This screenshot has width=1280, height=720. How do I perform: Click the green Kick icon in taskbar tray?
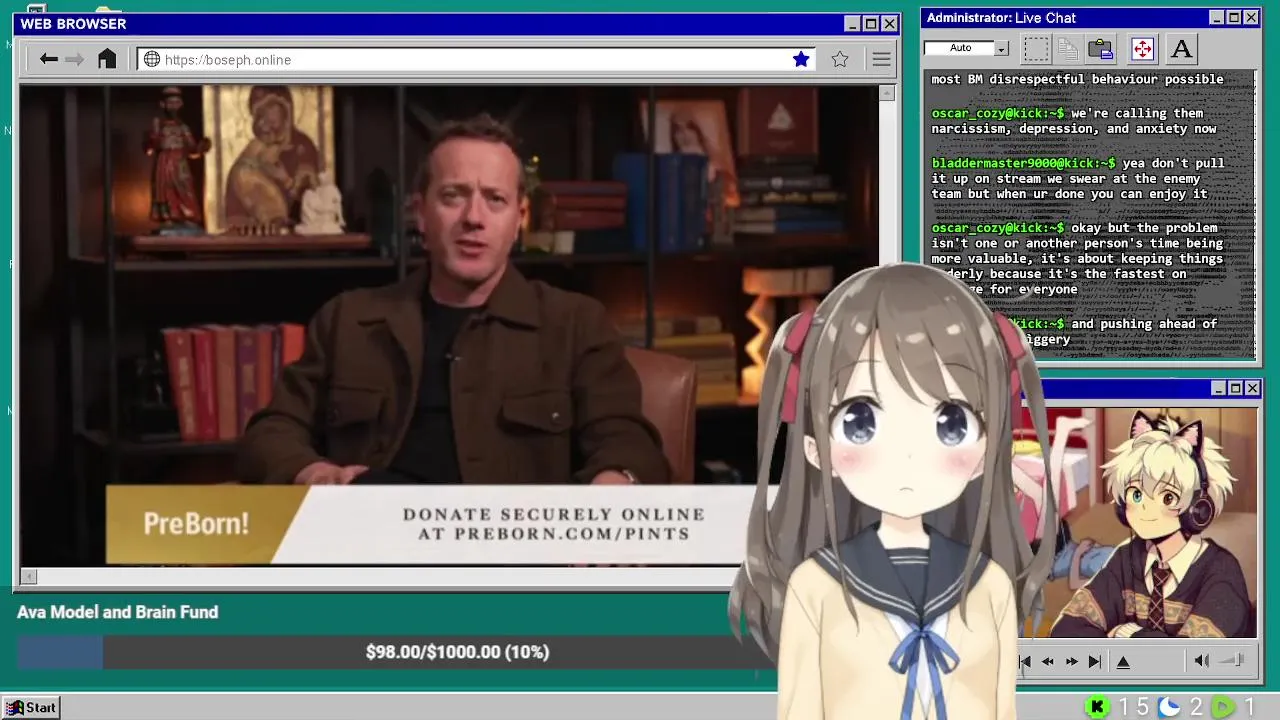tap(1098, 707)
